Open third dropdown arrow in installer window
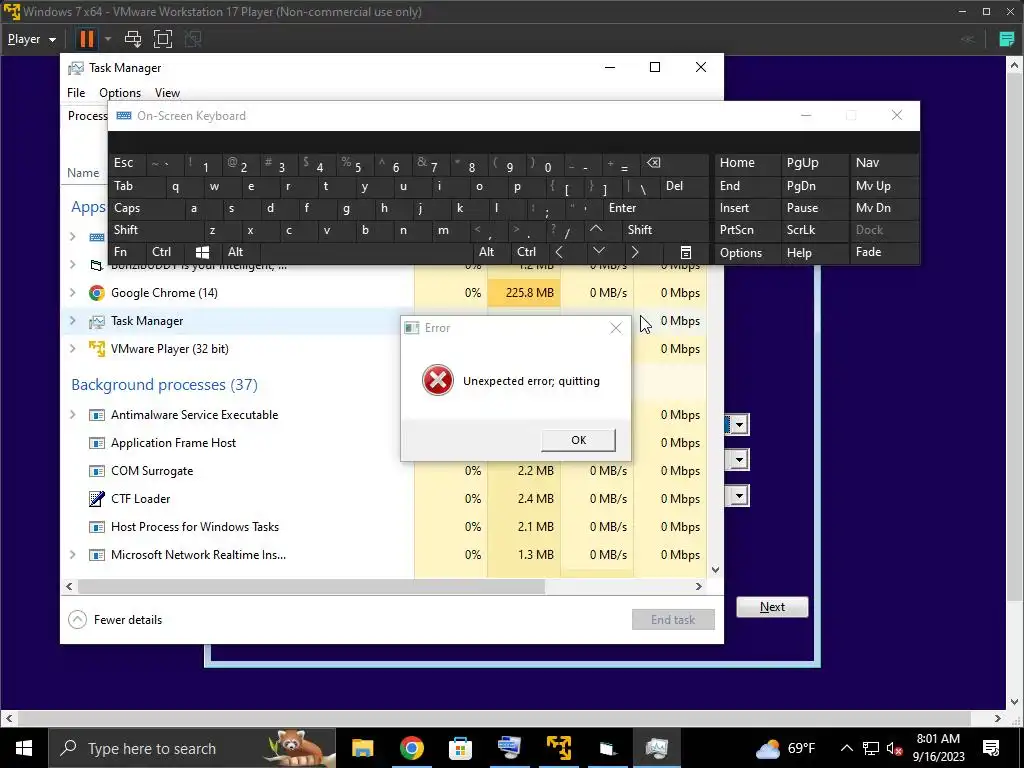 click(x=739, y=496)
